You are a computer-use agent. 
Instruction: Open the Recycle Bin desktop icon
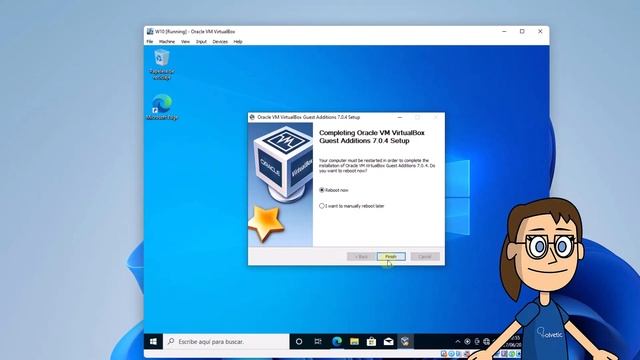[162, 64]
